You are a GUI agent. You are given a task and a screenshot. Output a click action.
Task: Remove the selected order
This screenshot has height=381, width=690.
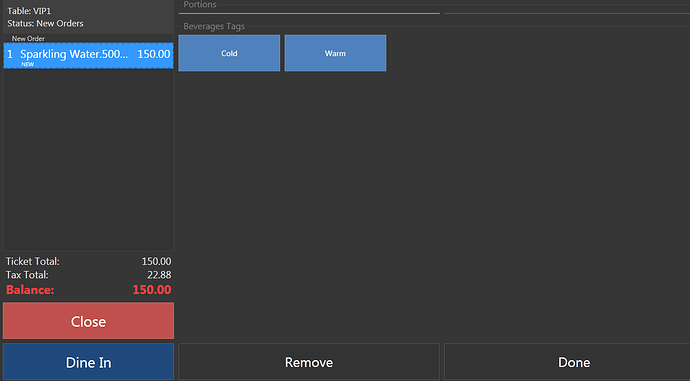309,362
